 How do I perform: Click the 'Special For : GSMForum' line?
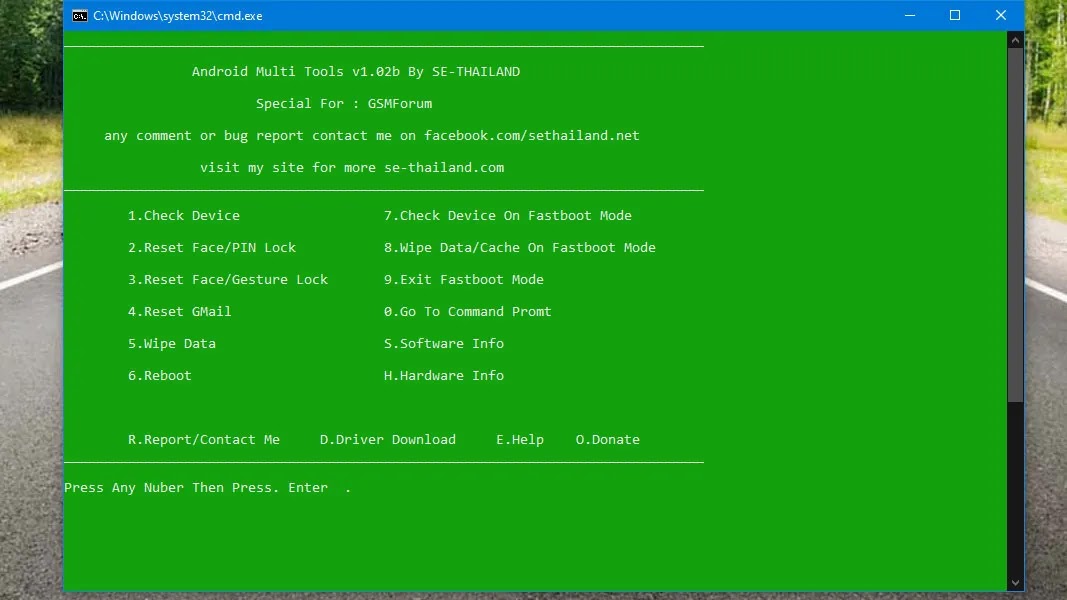coord(344,103)
